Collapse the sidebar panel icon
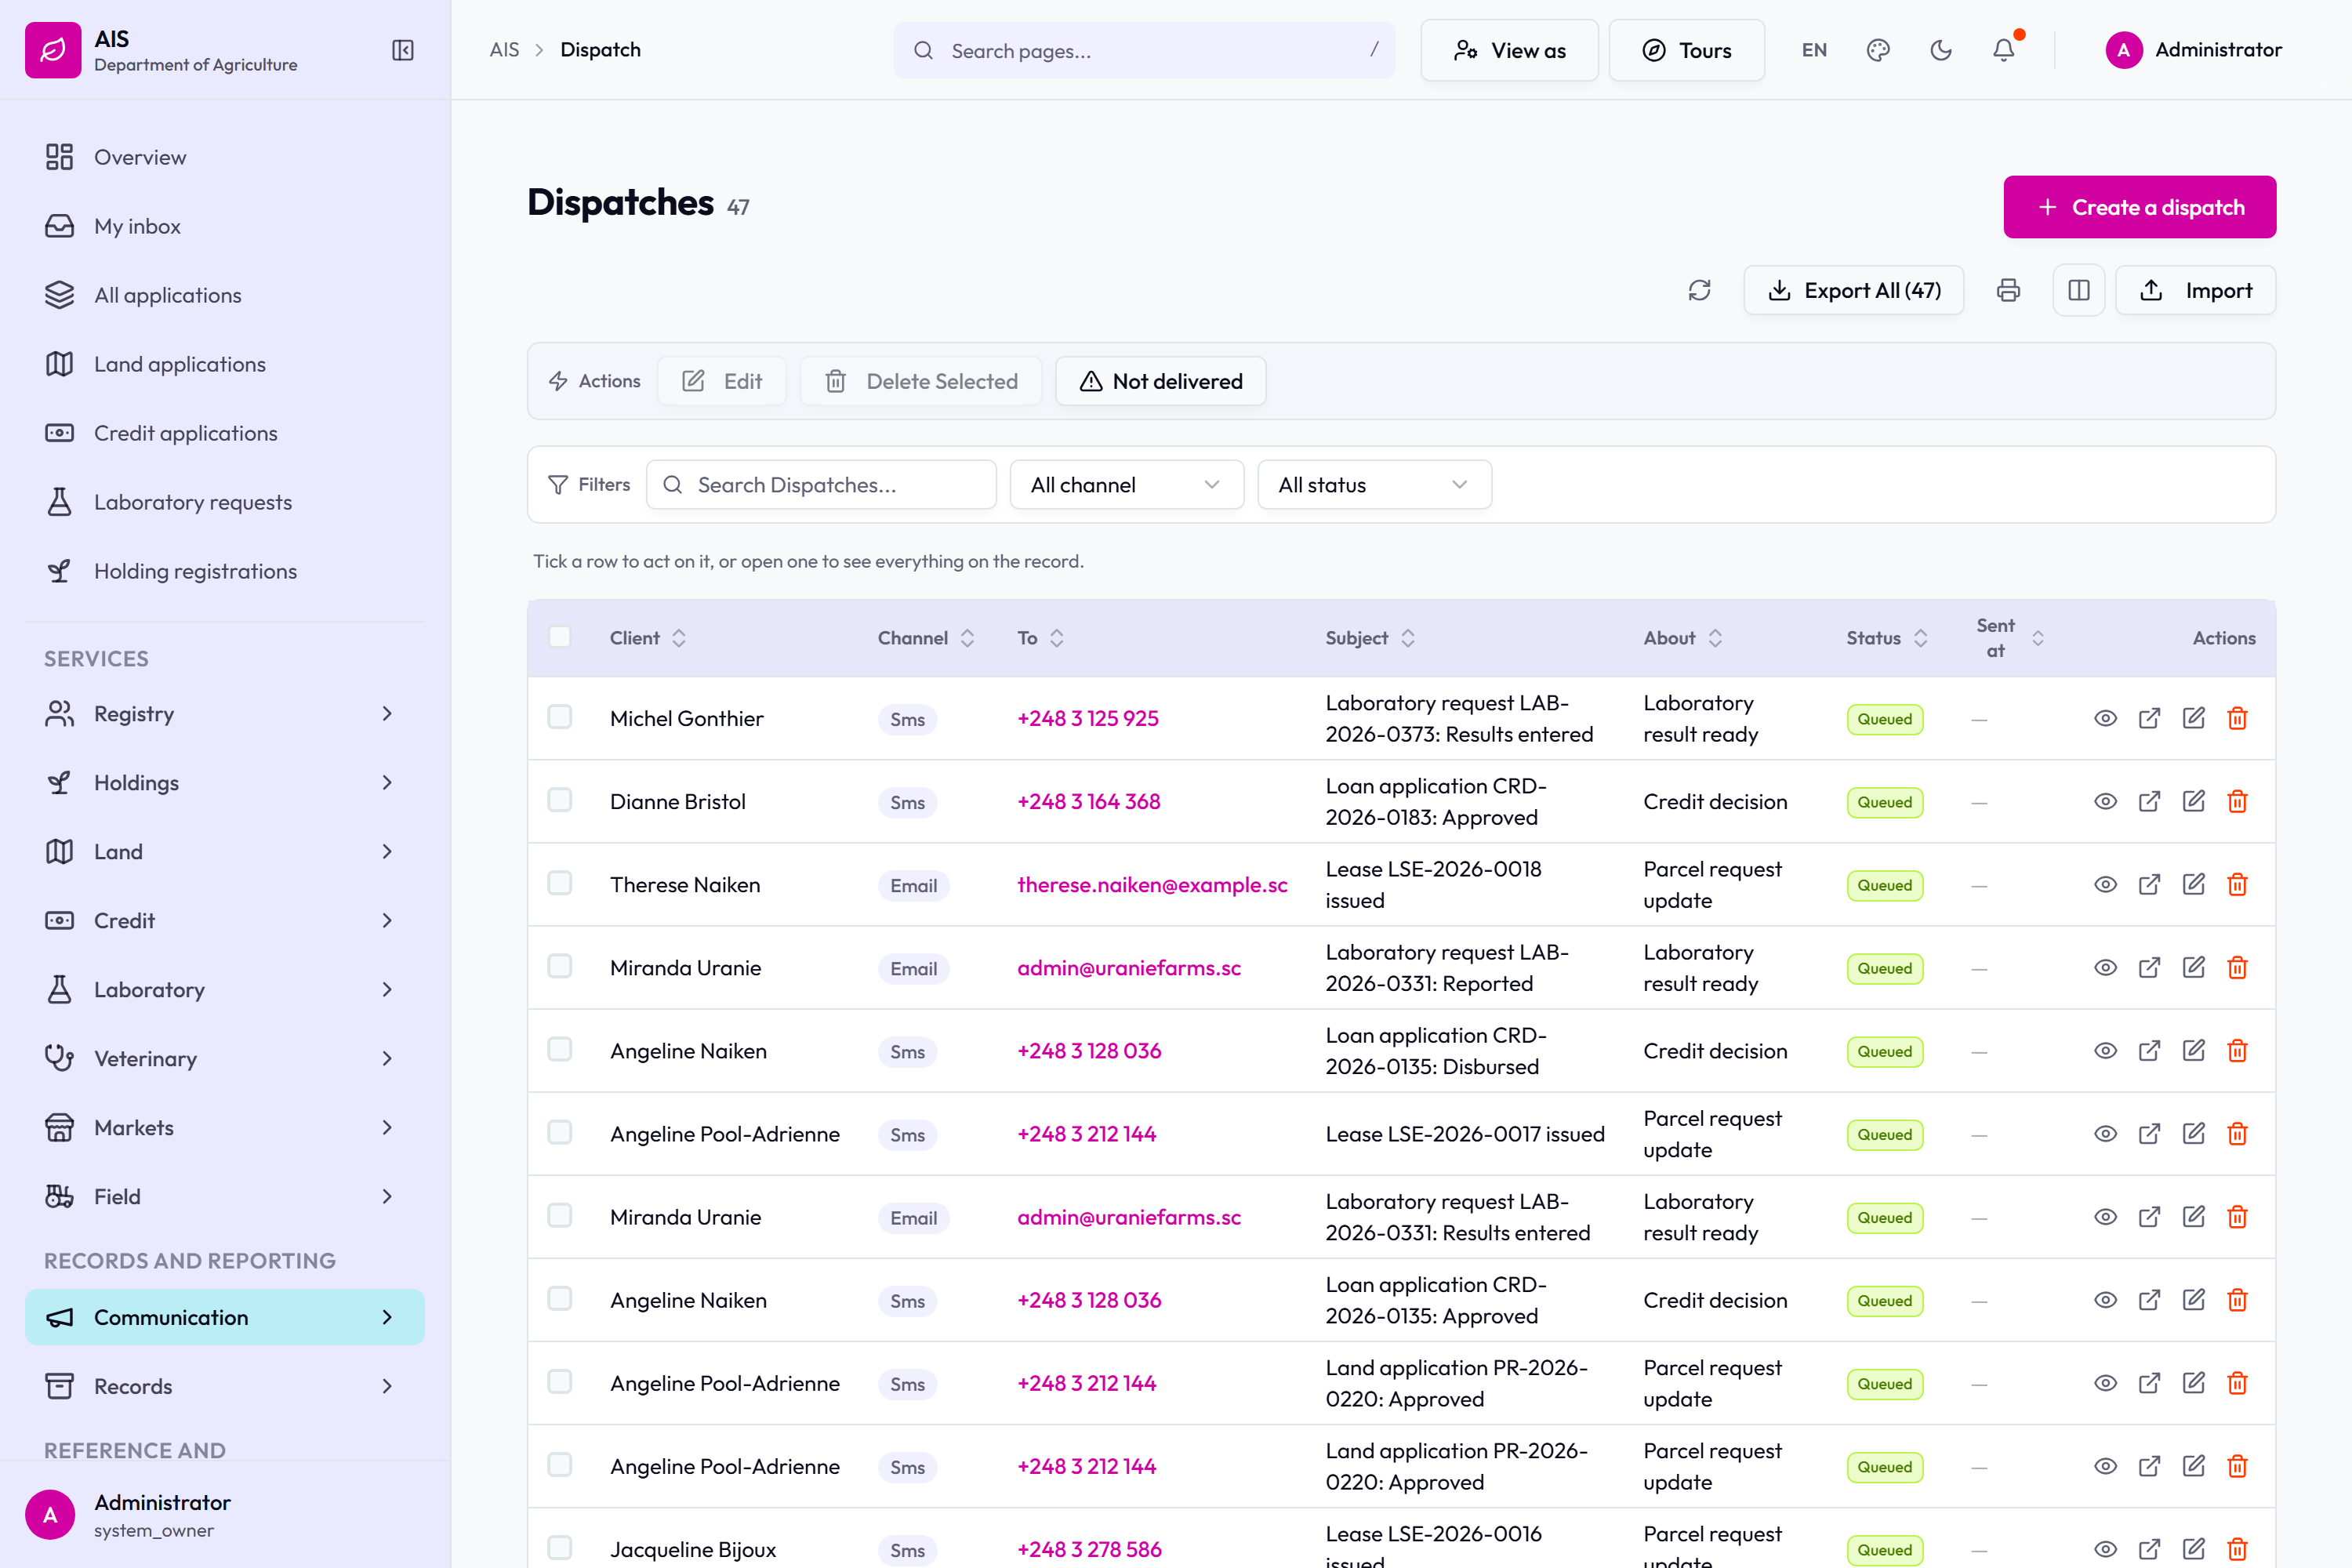 click(x=403, y=50)
